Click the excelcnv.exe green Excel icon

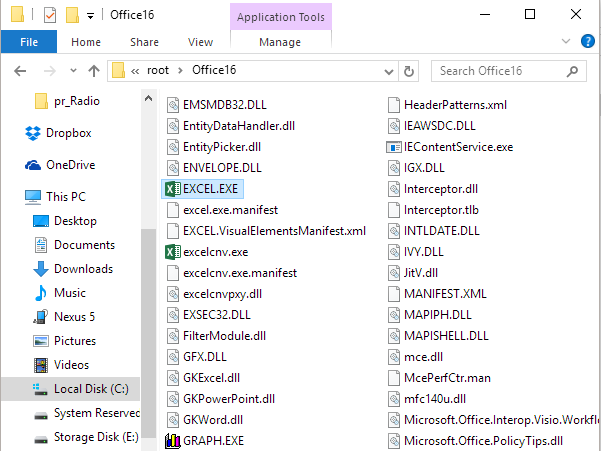(x=173, y=252)
